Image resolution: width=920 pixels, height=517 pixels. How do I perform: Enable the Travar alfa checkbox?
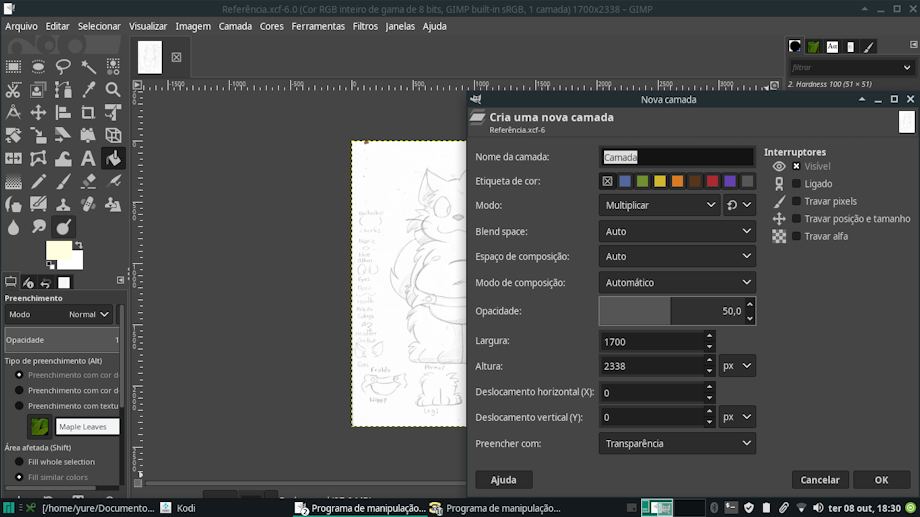[796, 236]
